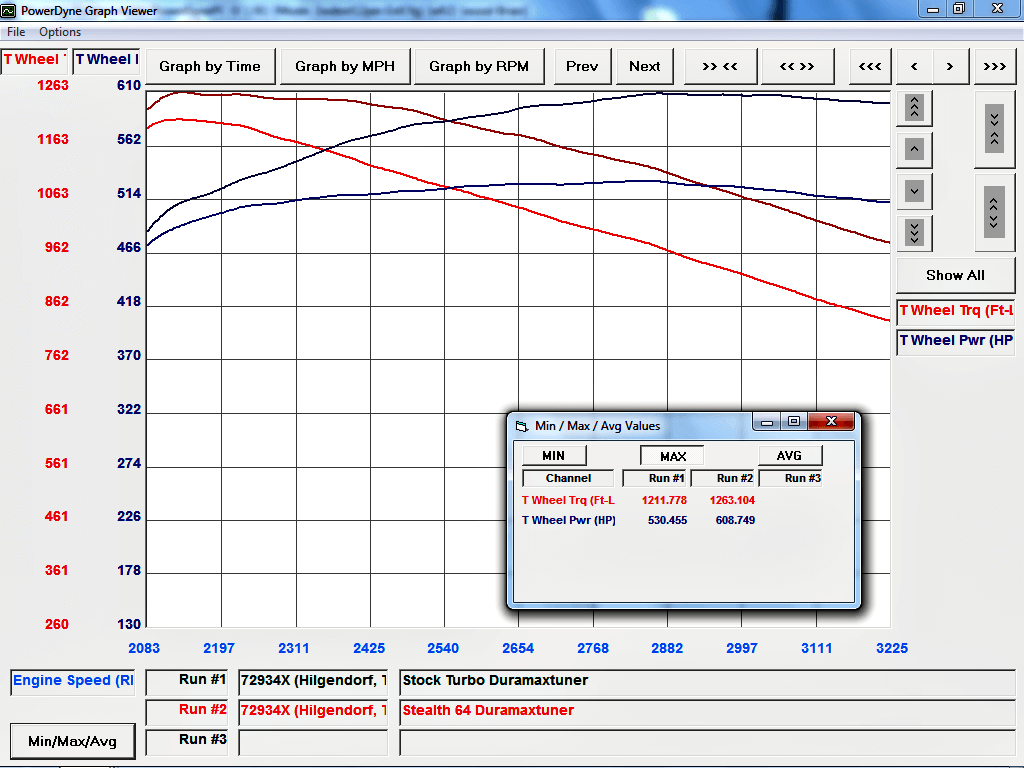The width and height of the screenshot is (1024, 768).
Task: Click value 1211.778 in dialog
Action: (664, 500)
